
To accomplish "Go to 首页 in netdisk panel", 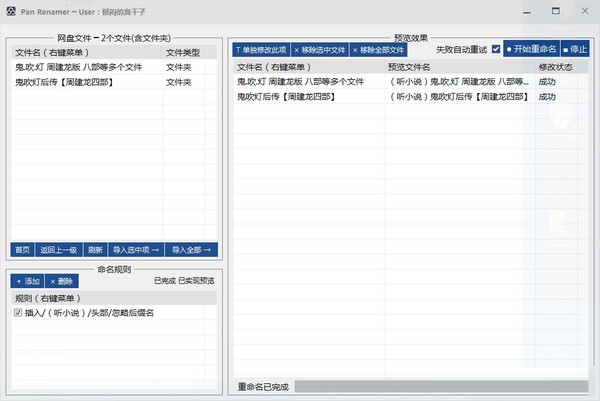I will (22, 250).
